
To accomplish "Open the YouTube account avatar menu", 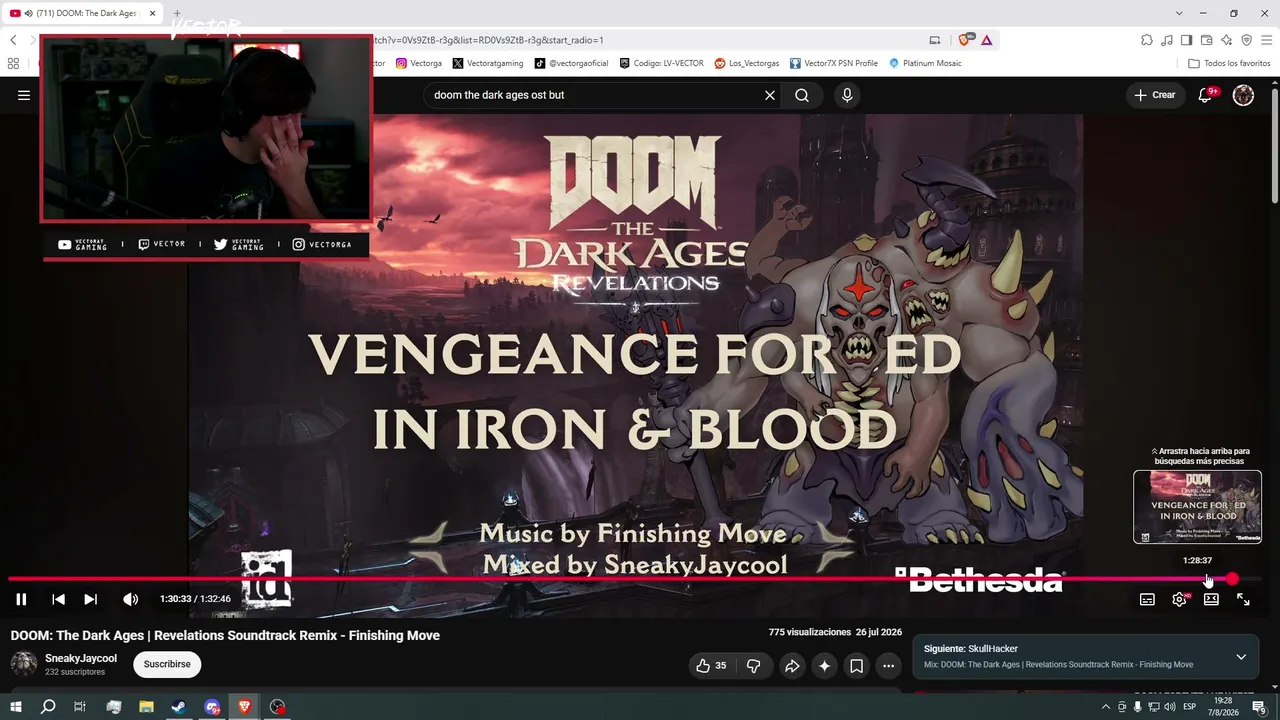I will point(1243,95).
